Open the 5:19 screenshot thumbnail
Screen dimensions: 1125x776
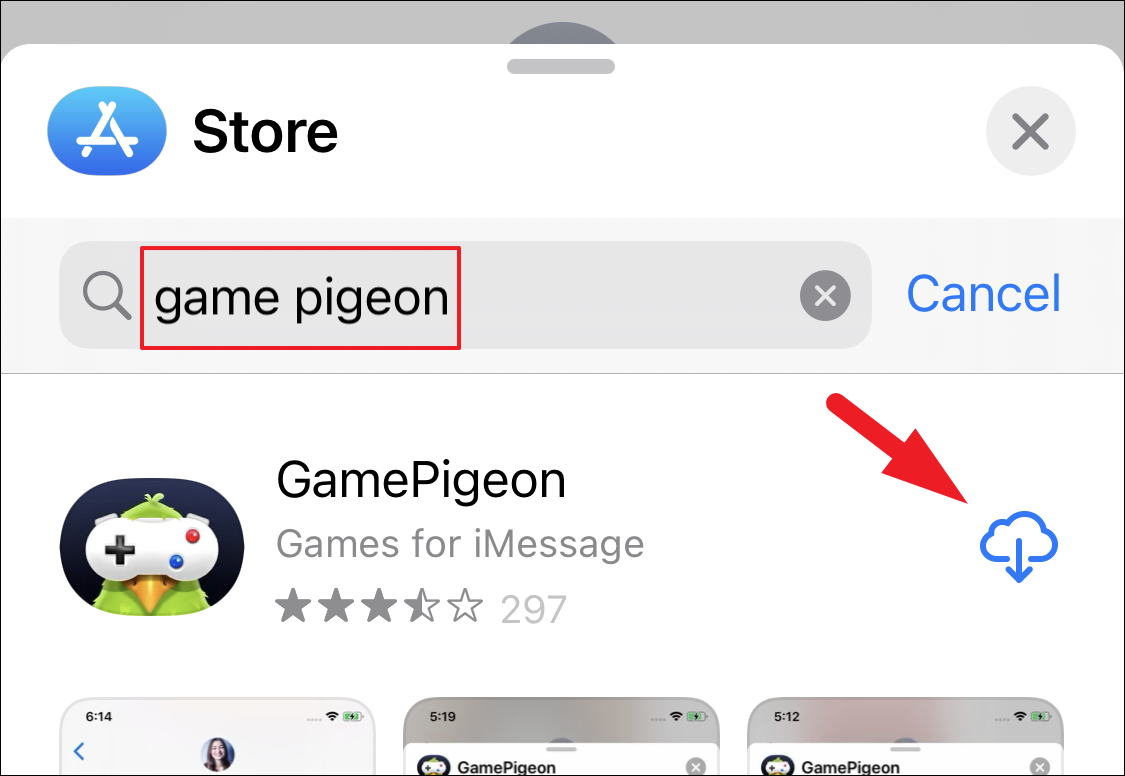click(x=561, y=737)
